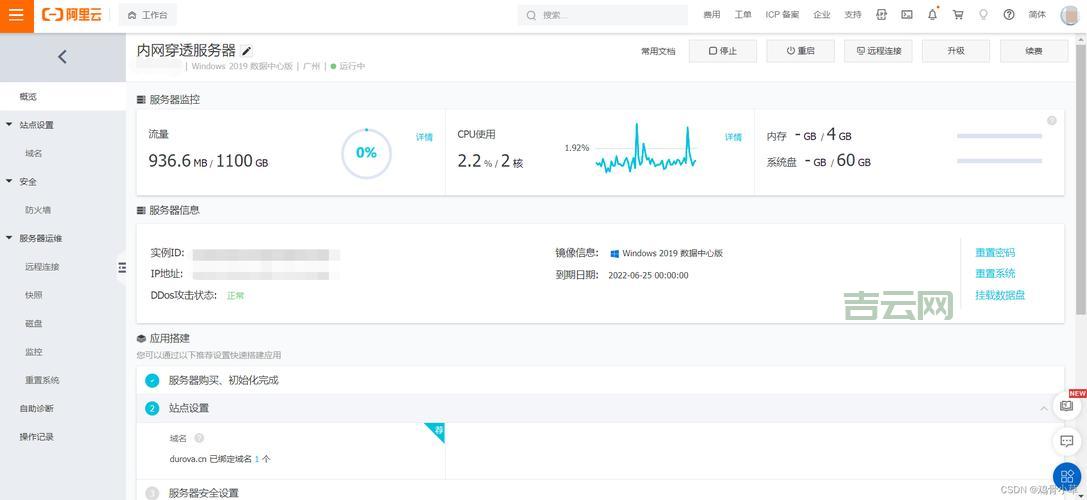Collapse the 站点设置 sidebar group
This screenshot has height=500, width=1087.
pos(10,125)
